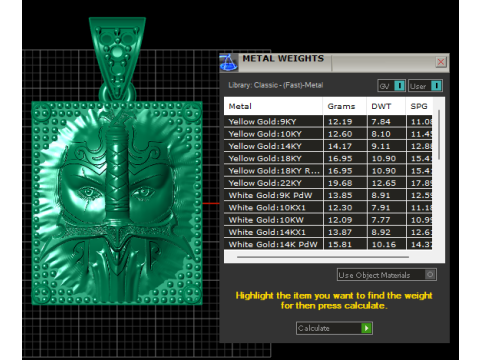The image size is (480, 360).
Task: Toggle Use Object Materials option
Action: point(387,275)
